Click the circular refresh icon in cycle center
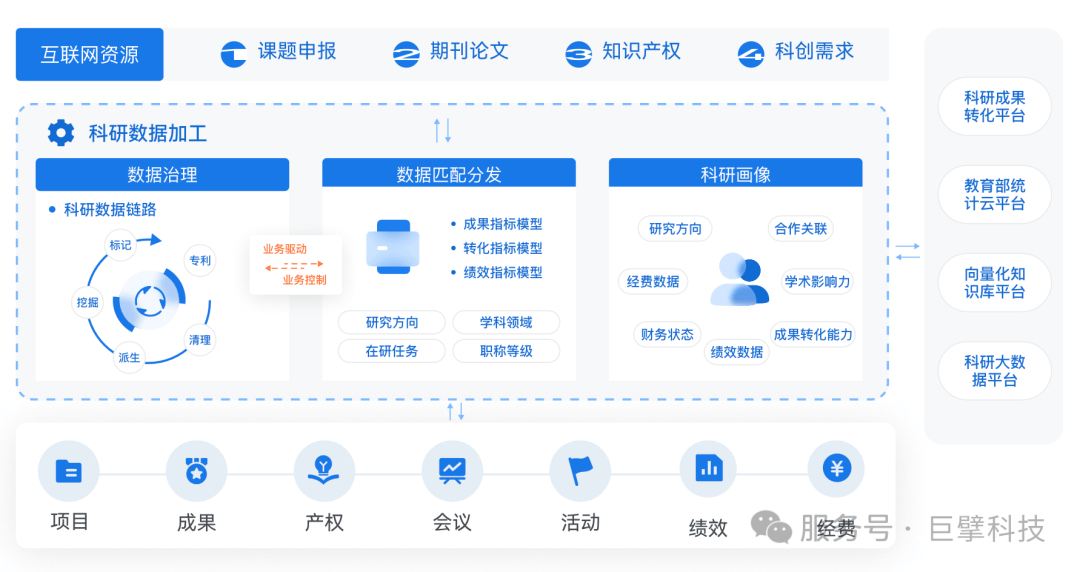This screenshot has height=572, width=1080. coord(150,300)
